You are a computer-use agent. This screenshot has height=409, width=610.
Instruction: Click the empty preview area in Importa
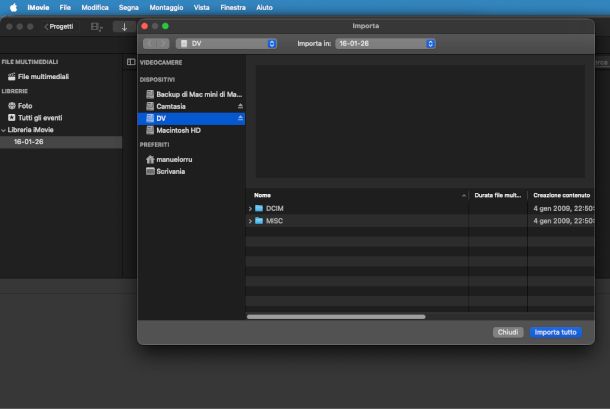(420, 121)
